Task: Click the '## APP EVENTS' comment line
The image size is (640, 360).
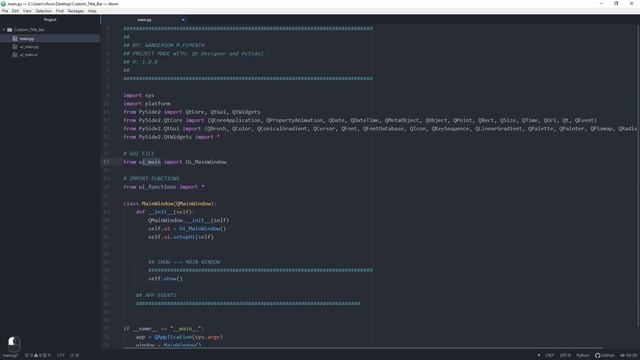Action: tap(156, 295)
